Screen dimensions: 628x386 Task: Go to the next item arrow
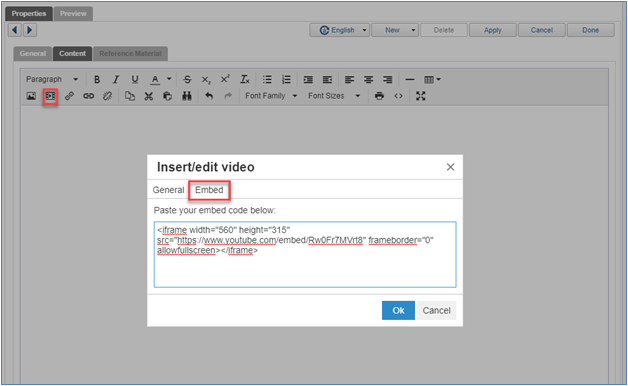[30, 30]
